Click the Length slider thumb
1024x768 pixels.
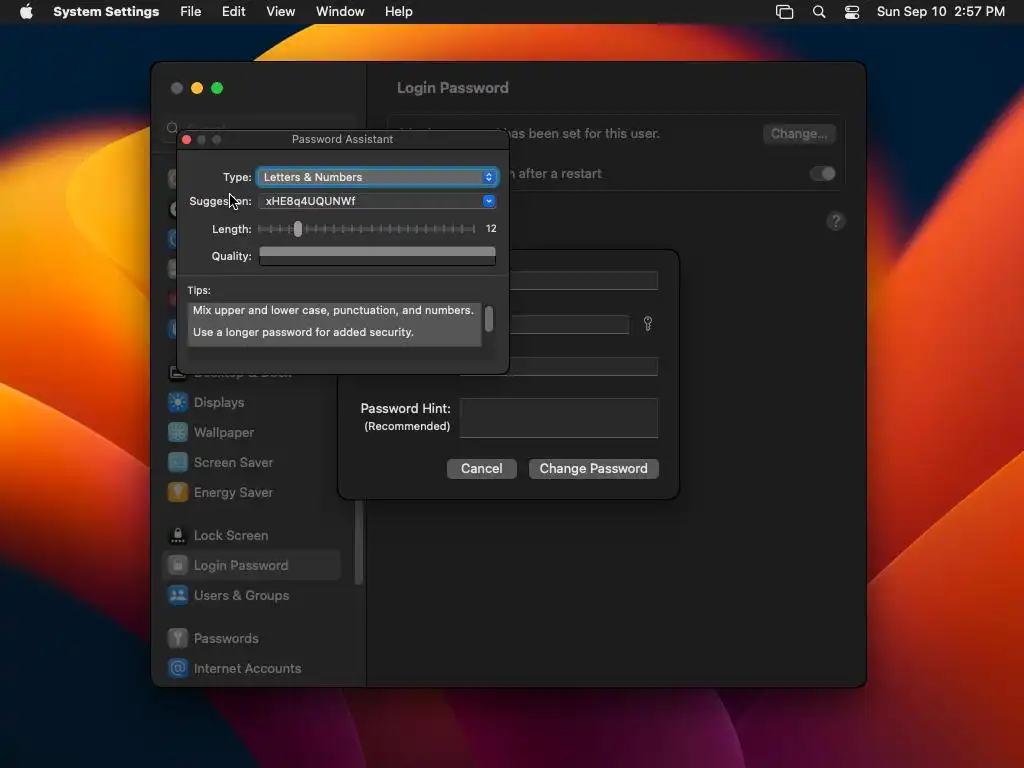point(298,229)
